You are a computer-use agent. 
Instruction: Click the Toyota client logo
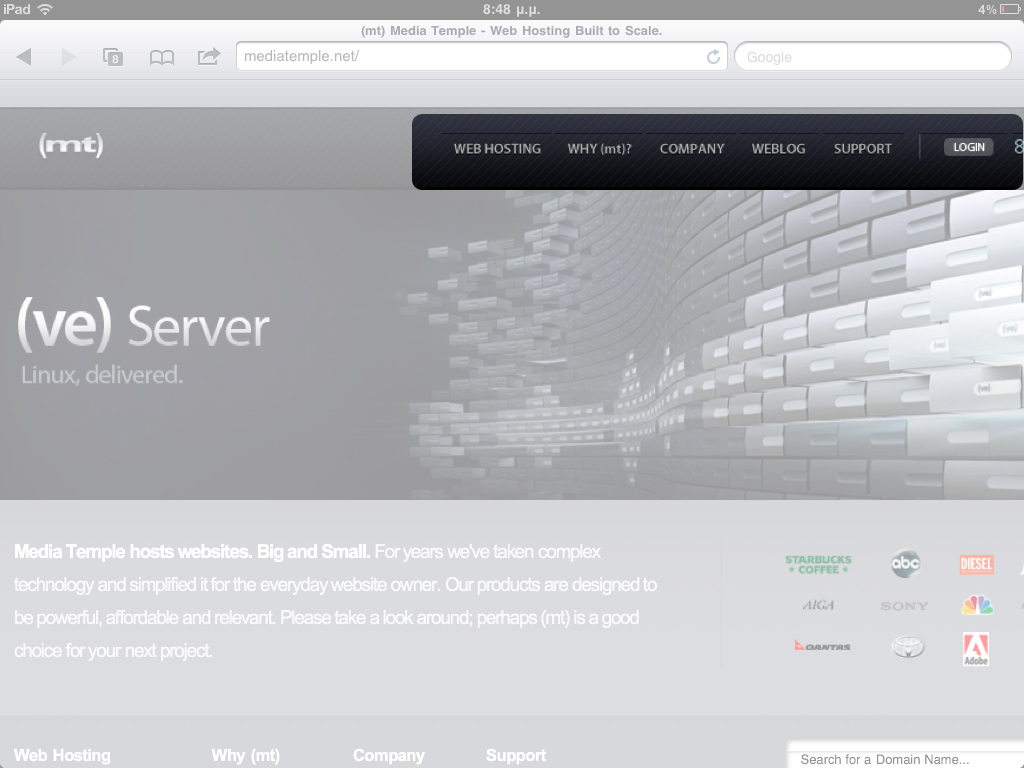(x=907, y=647)
